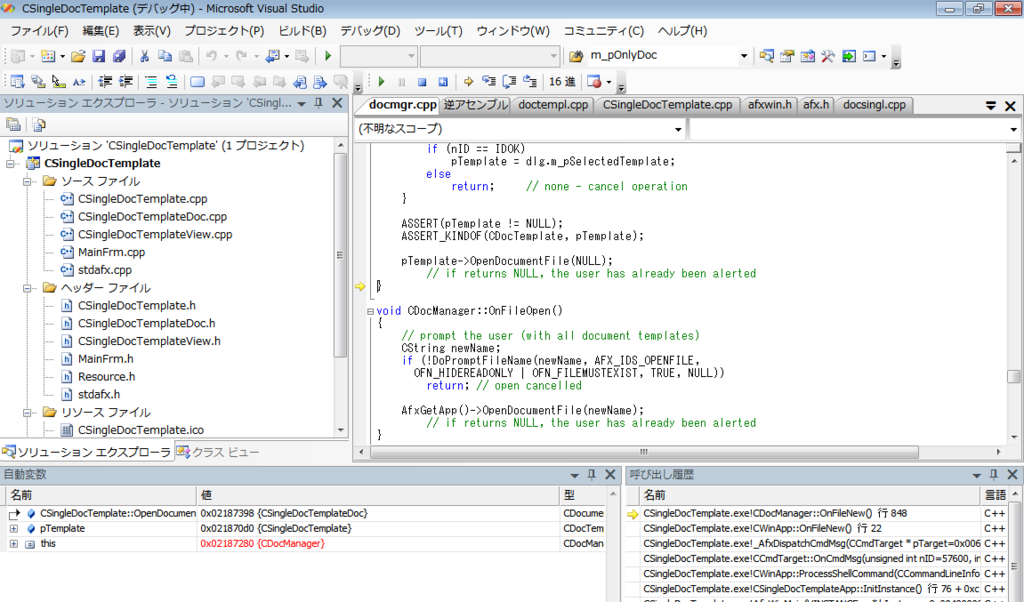This screenshot has width=1024, height=602.
Task: Open the 編集(E) menu
Action: pos(101,31)
